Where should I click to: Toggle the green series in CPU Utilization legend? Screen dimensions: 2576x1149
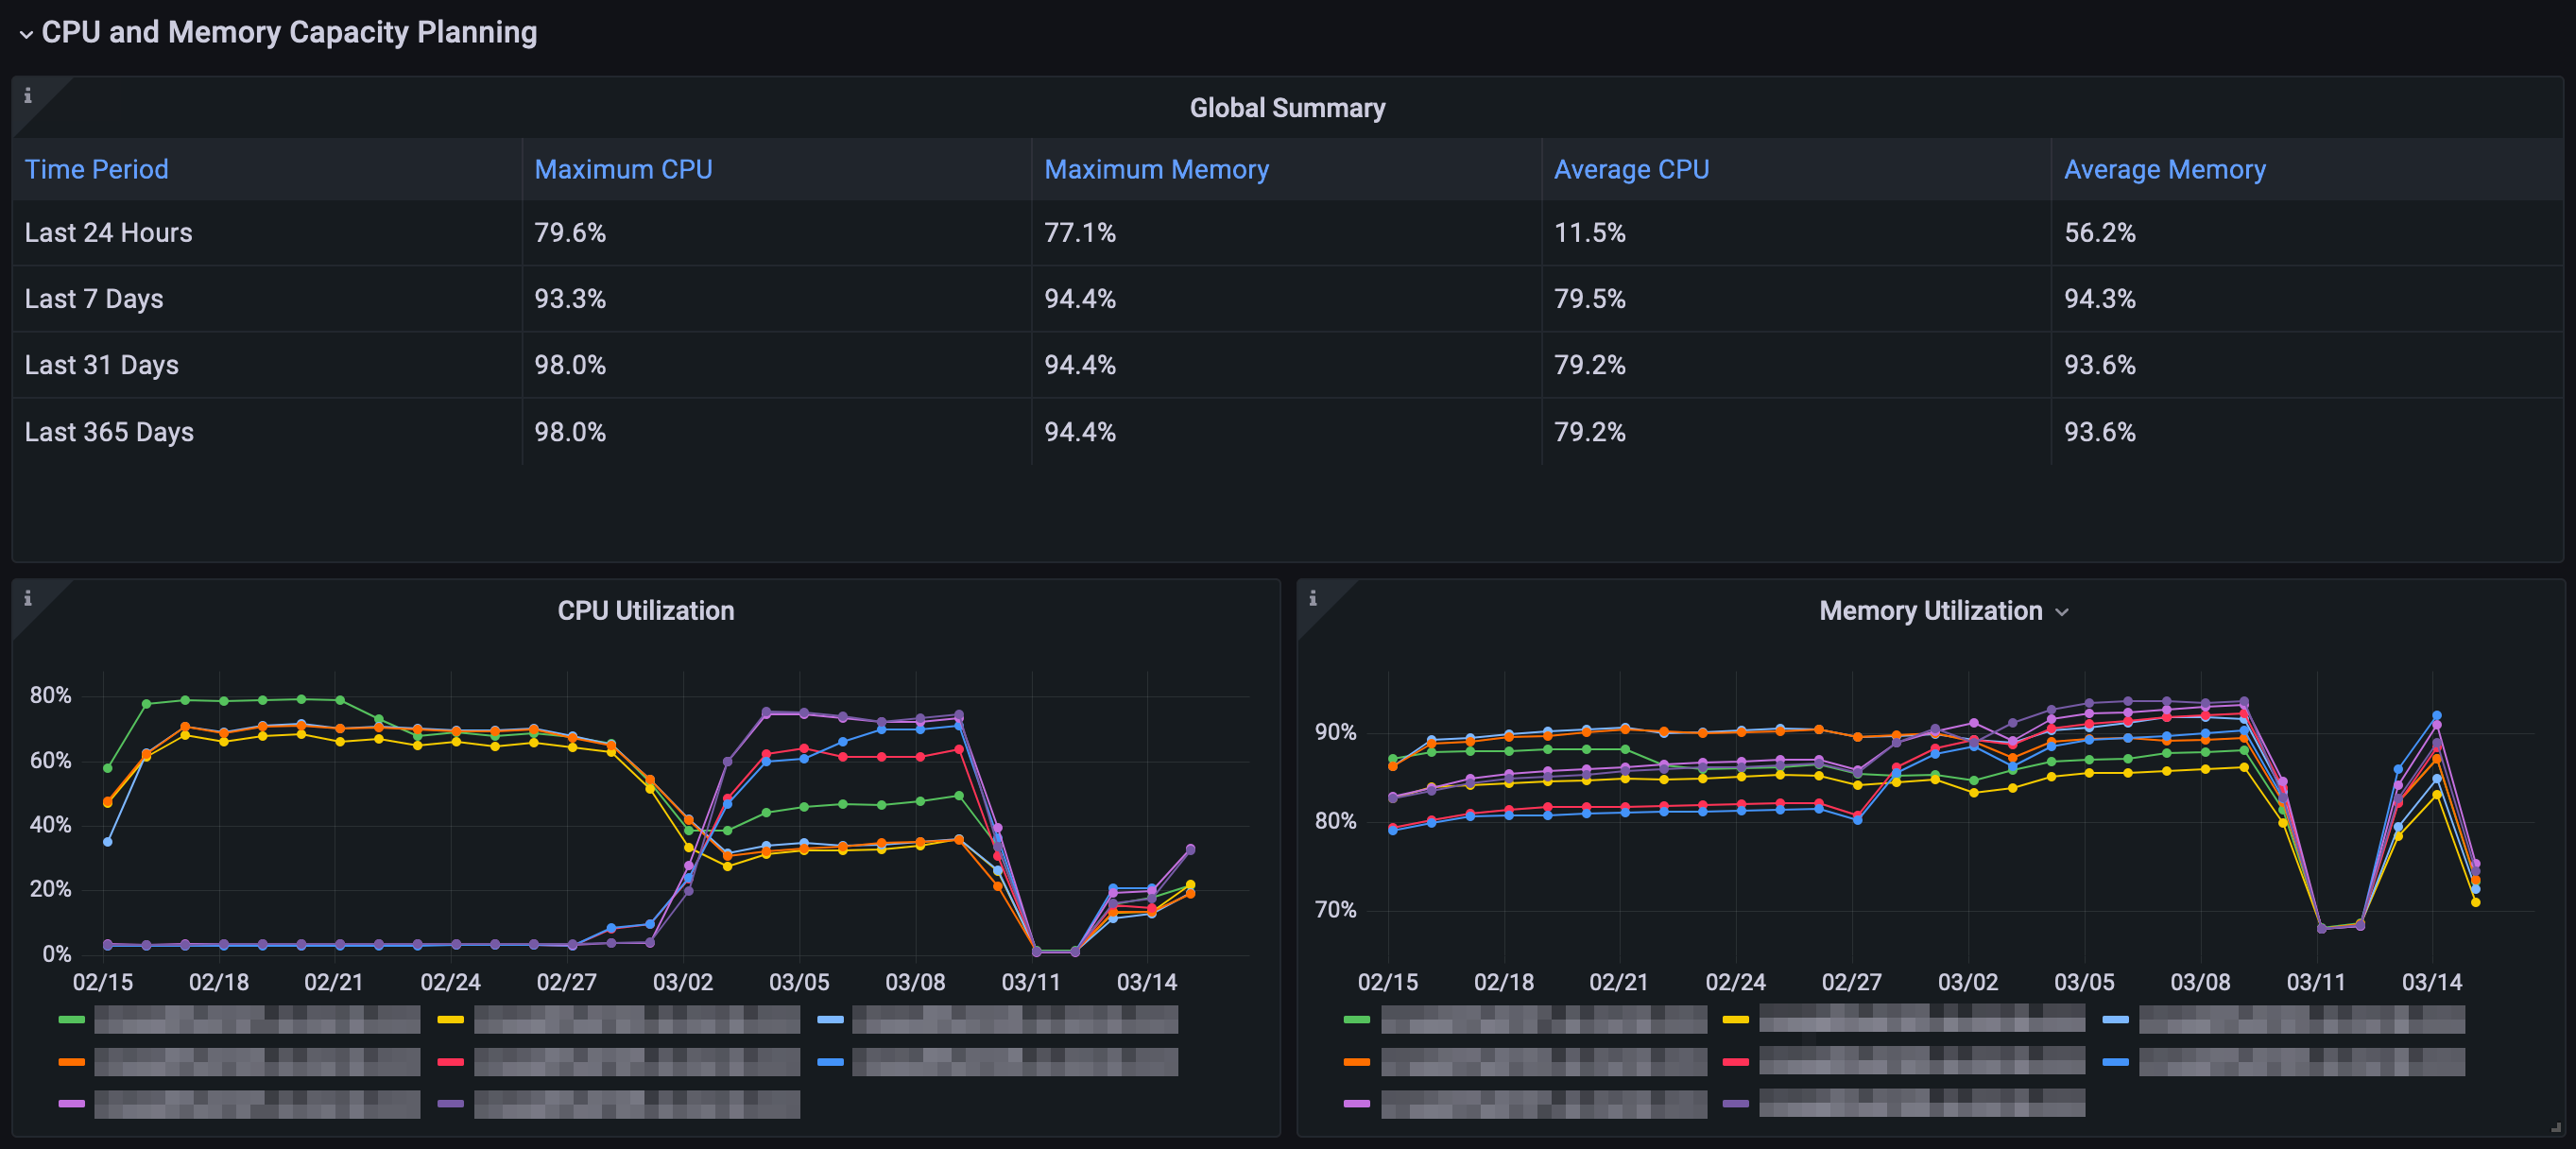coord(256,1019)
